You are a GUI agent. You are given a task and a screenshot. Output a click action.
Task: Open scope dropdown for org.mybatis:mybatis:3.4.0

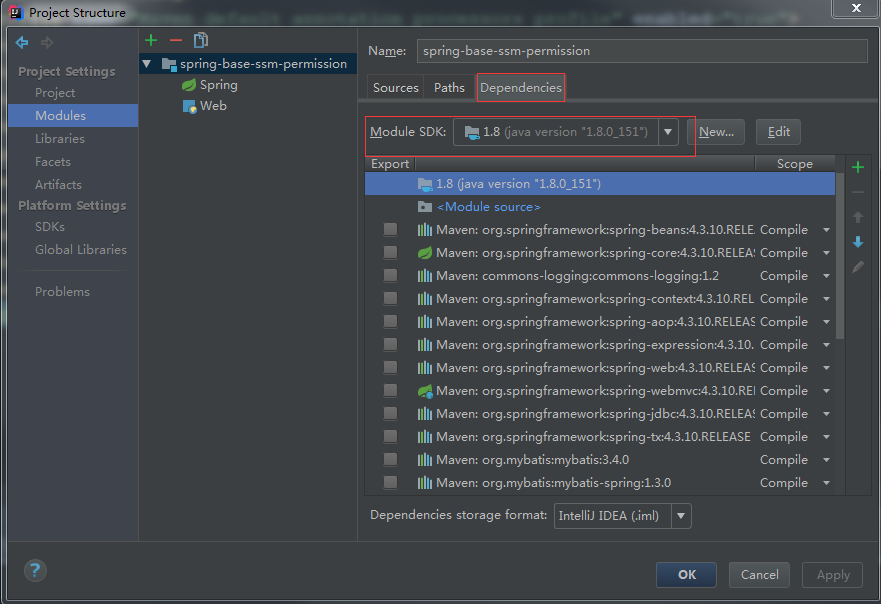826,460
